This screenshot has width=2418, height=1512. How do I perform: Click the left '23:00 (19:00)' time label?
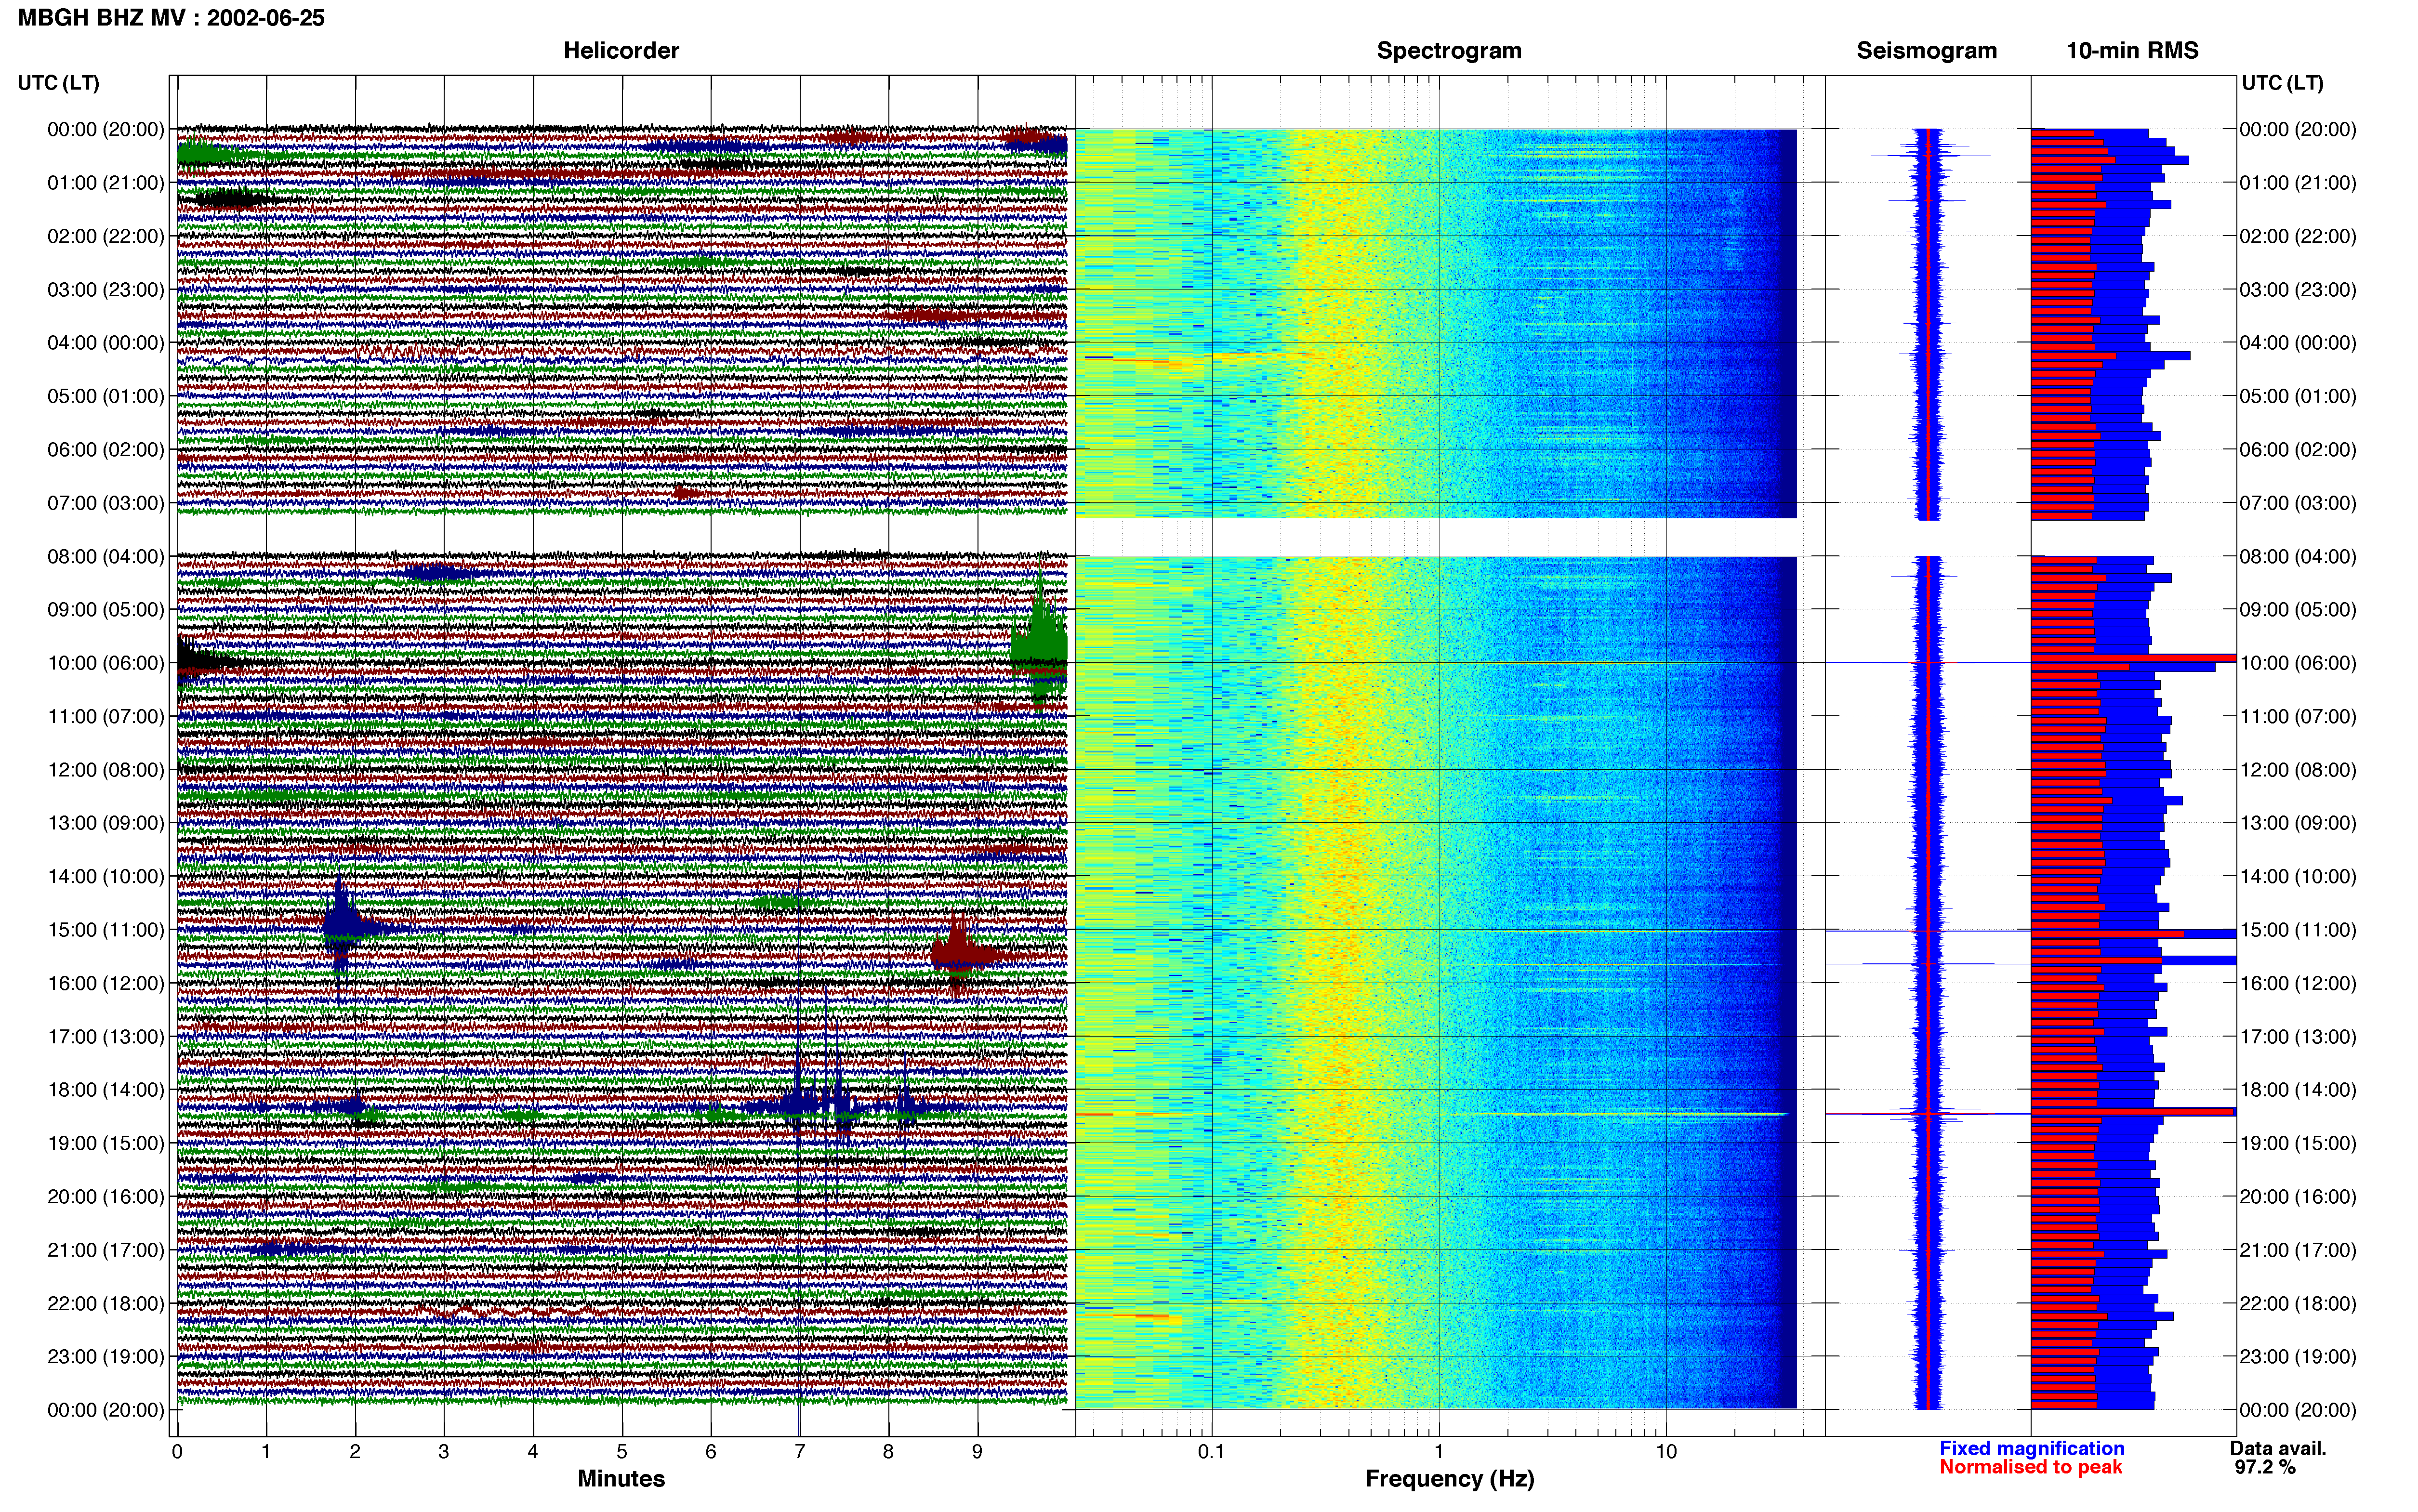pyautogui.click(x=106, y=1356)
